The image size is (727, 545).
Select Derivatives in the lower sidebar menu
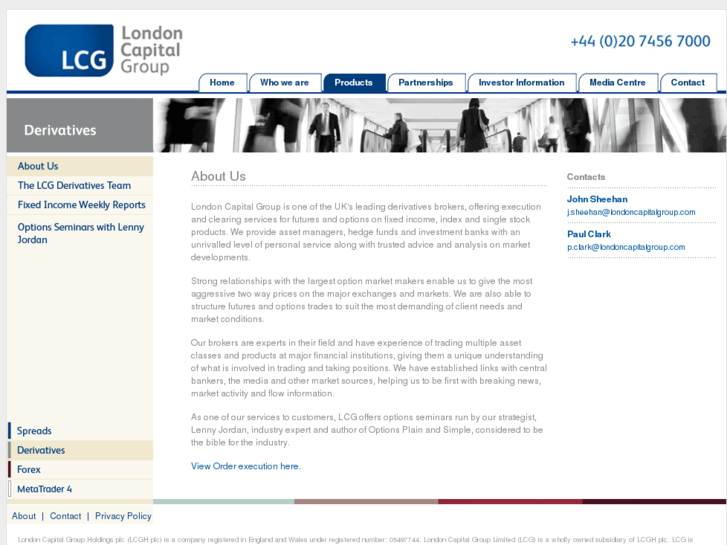tap(80, 450)
